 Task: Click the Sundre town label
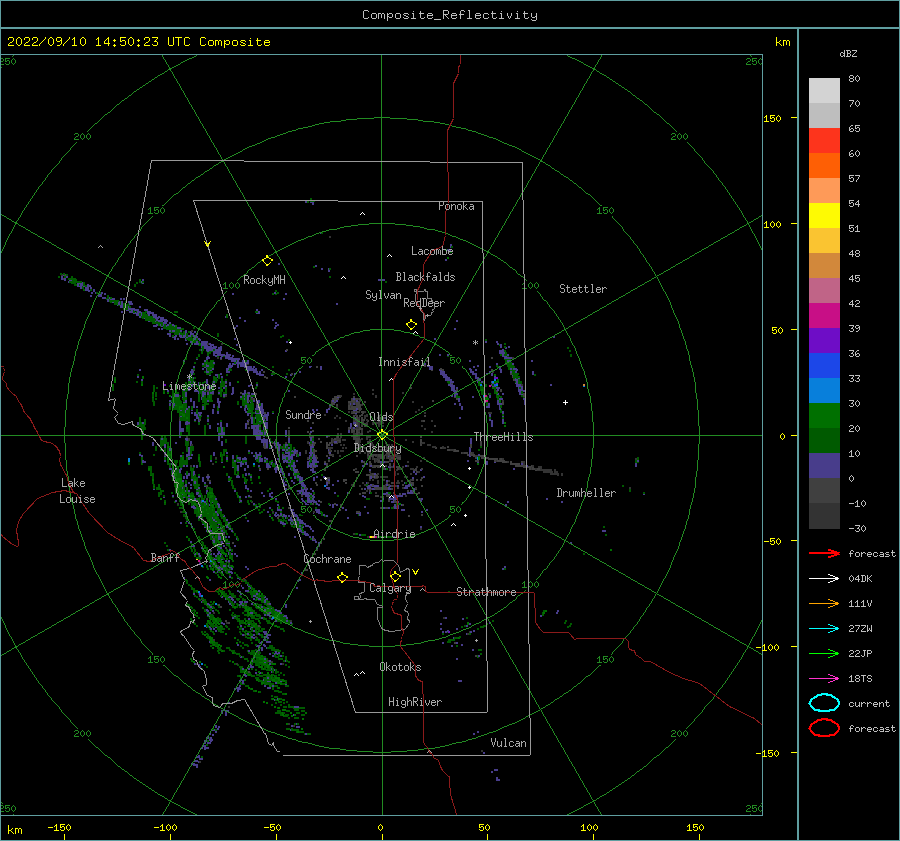(304, 414)
